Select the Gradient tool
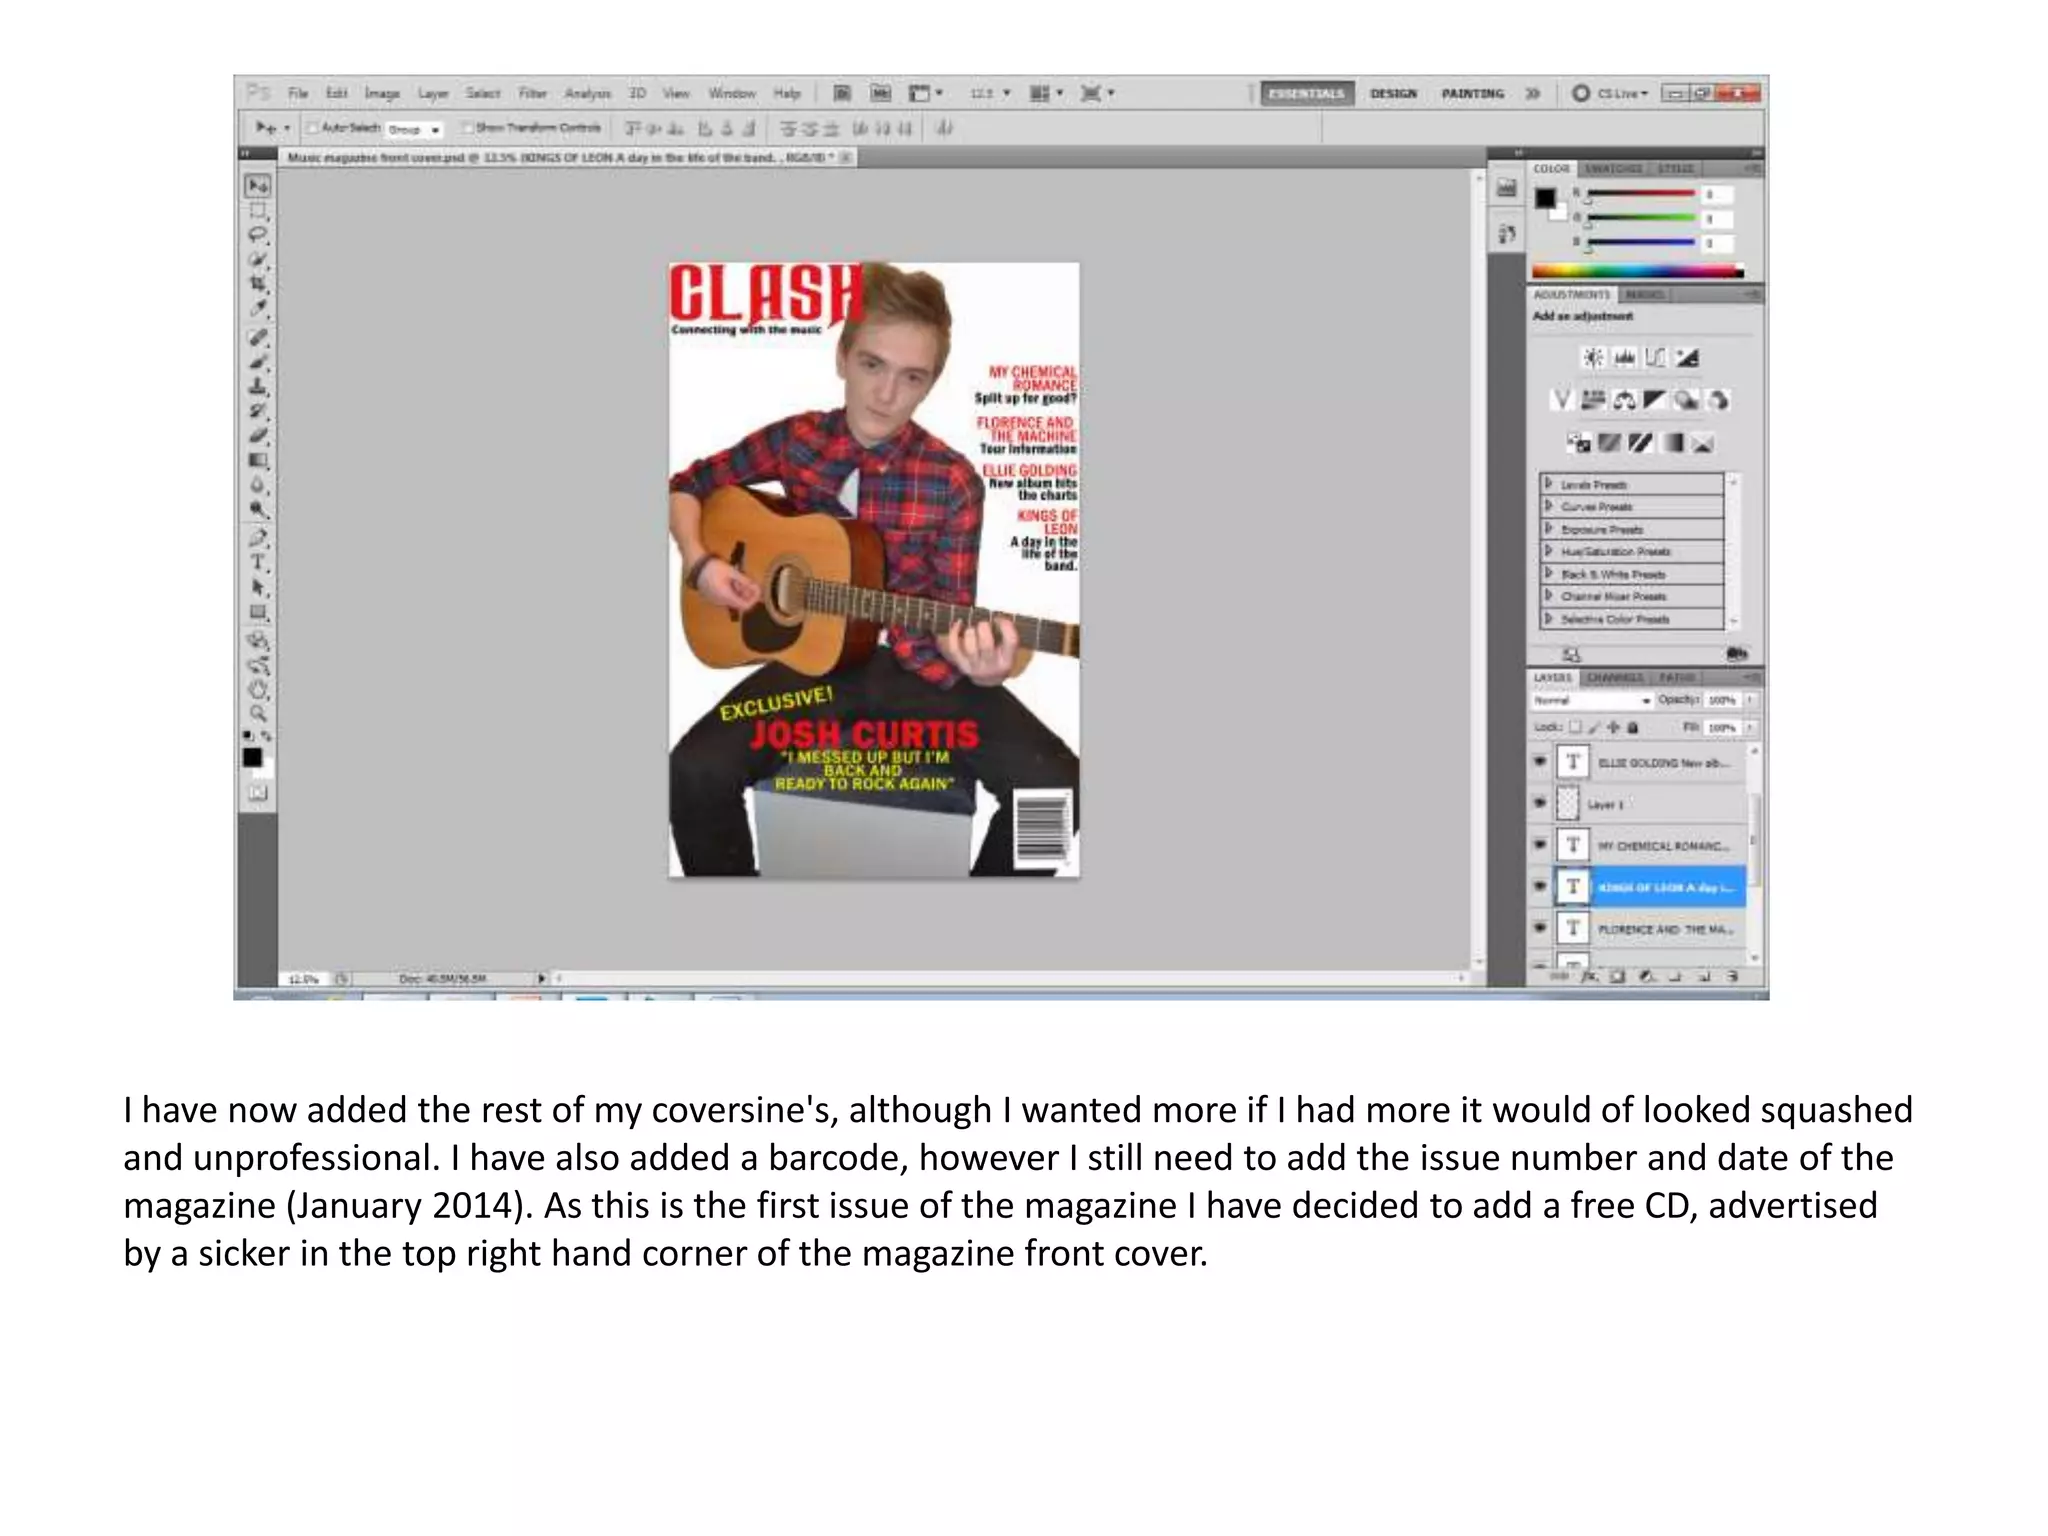Viewport: 2048px width, 1536px height. (258, 460)
